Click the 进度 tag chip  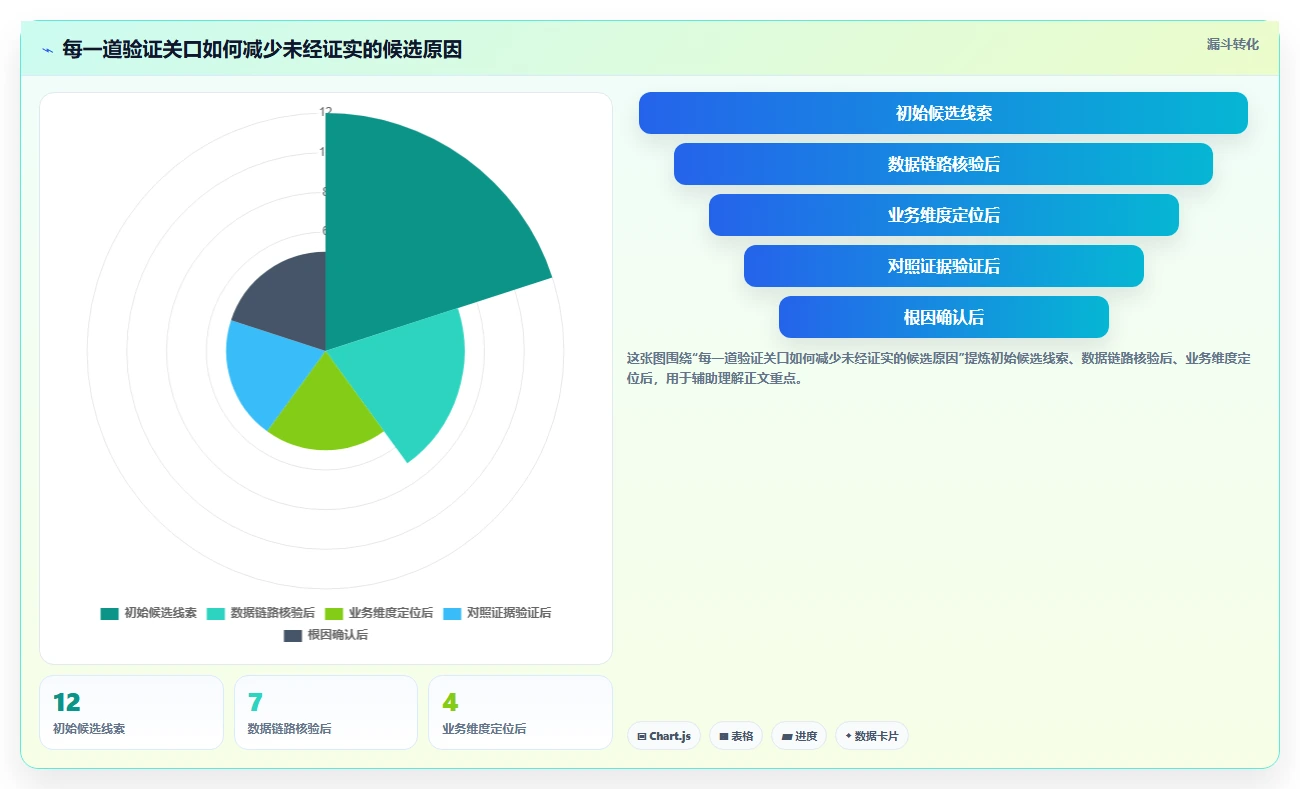(x=799, y=736)
